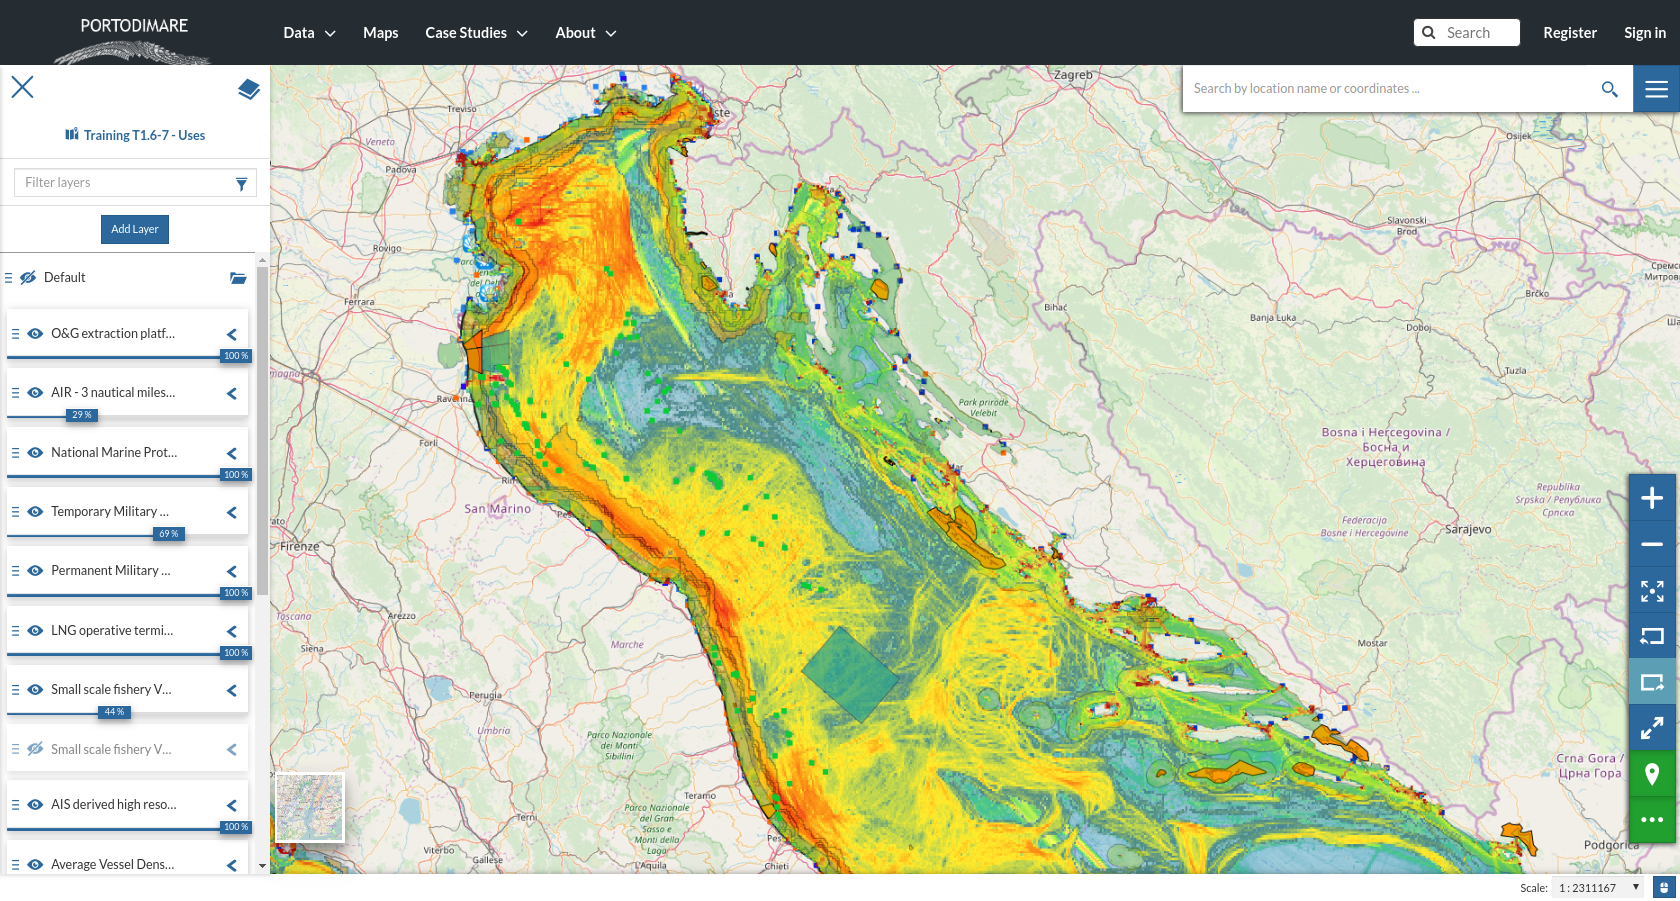Focus the top Search field
Viewport: 1680px width, 901px height.
1467,33
